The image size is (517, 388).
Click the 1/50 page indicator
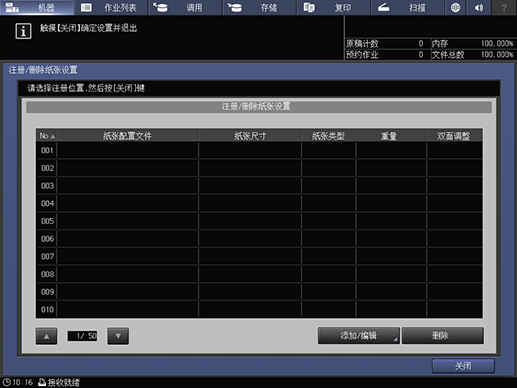coord(82,336)
